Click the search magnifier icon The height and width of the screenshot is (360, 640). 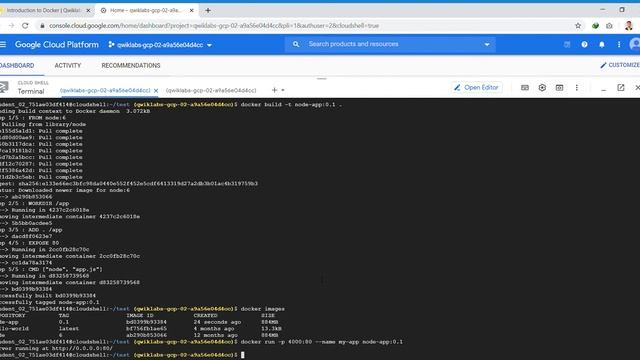point(296,44)
